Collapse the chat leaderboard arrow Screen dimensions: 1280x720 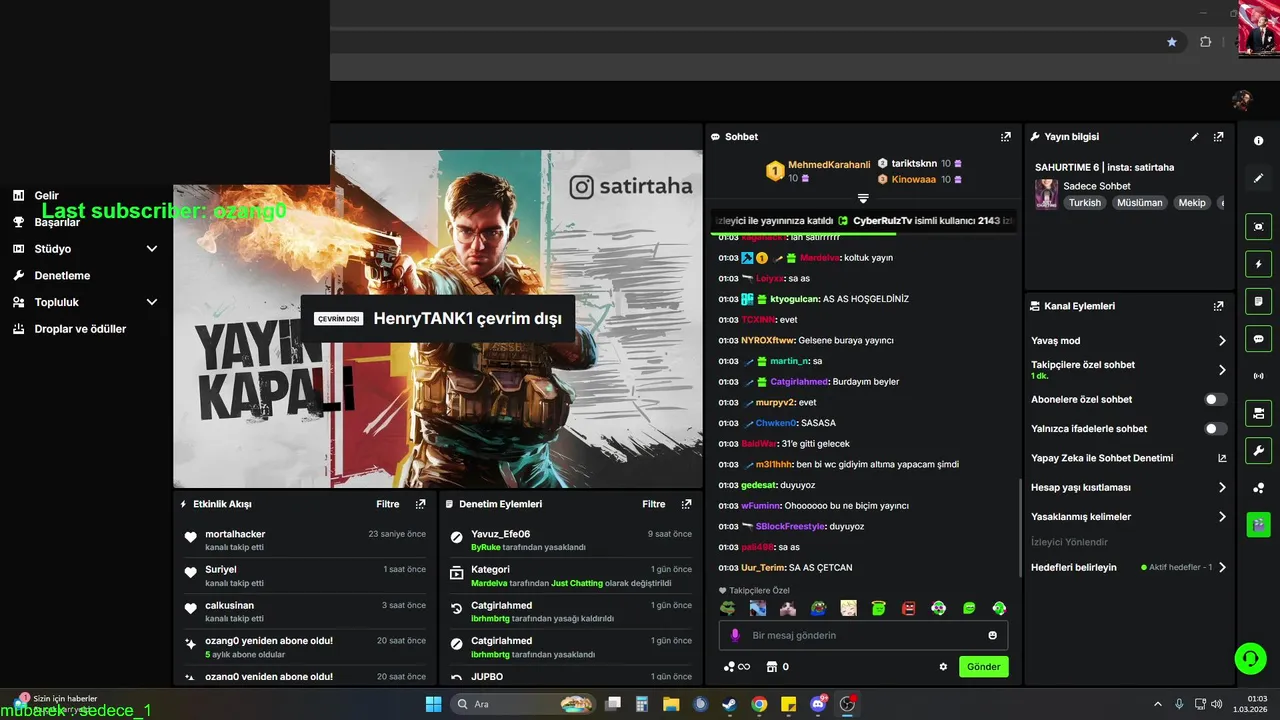coord(863,199)
